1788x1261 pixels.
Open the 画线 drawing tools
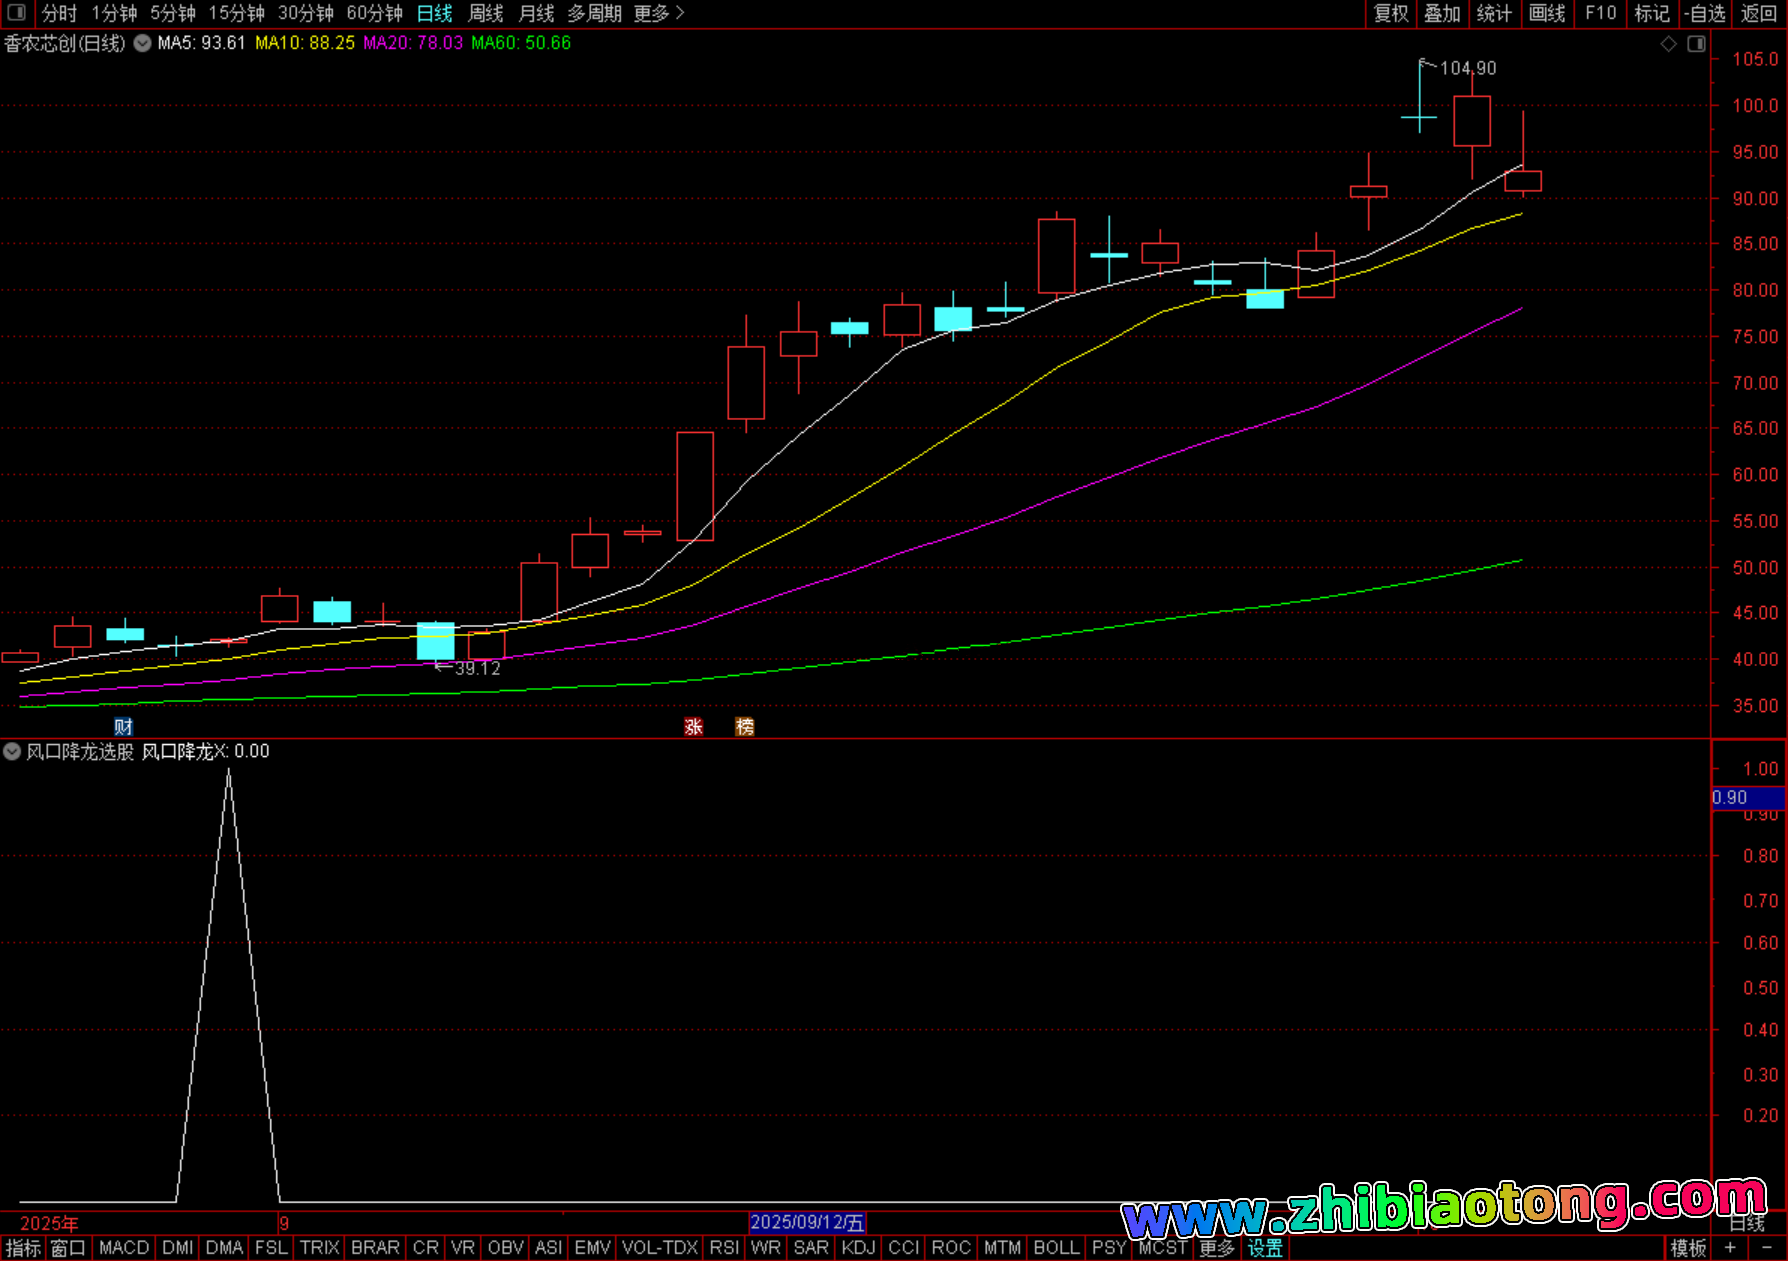pos(1547,13)
